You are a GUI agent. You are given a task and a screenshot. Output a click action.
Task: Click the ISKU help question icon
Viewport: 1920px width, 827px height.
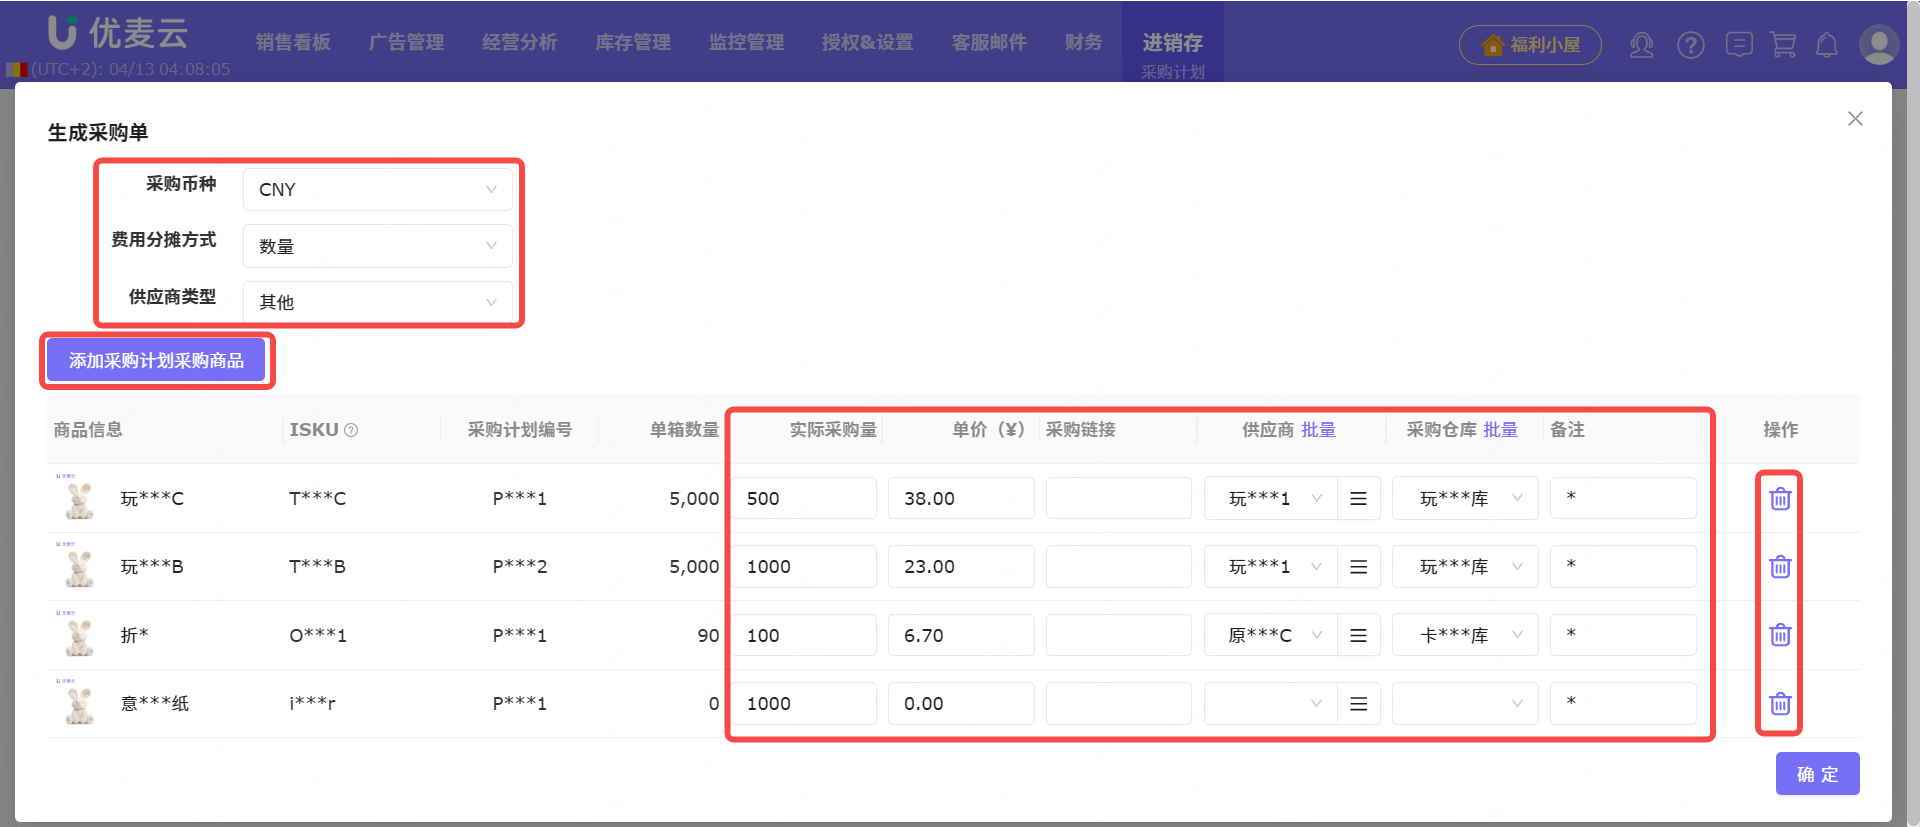tap(351, 430)
